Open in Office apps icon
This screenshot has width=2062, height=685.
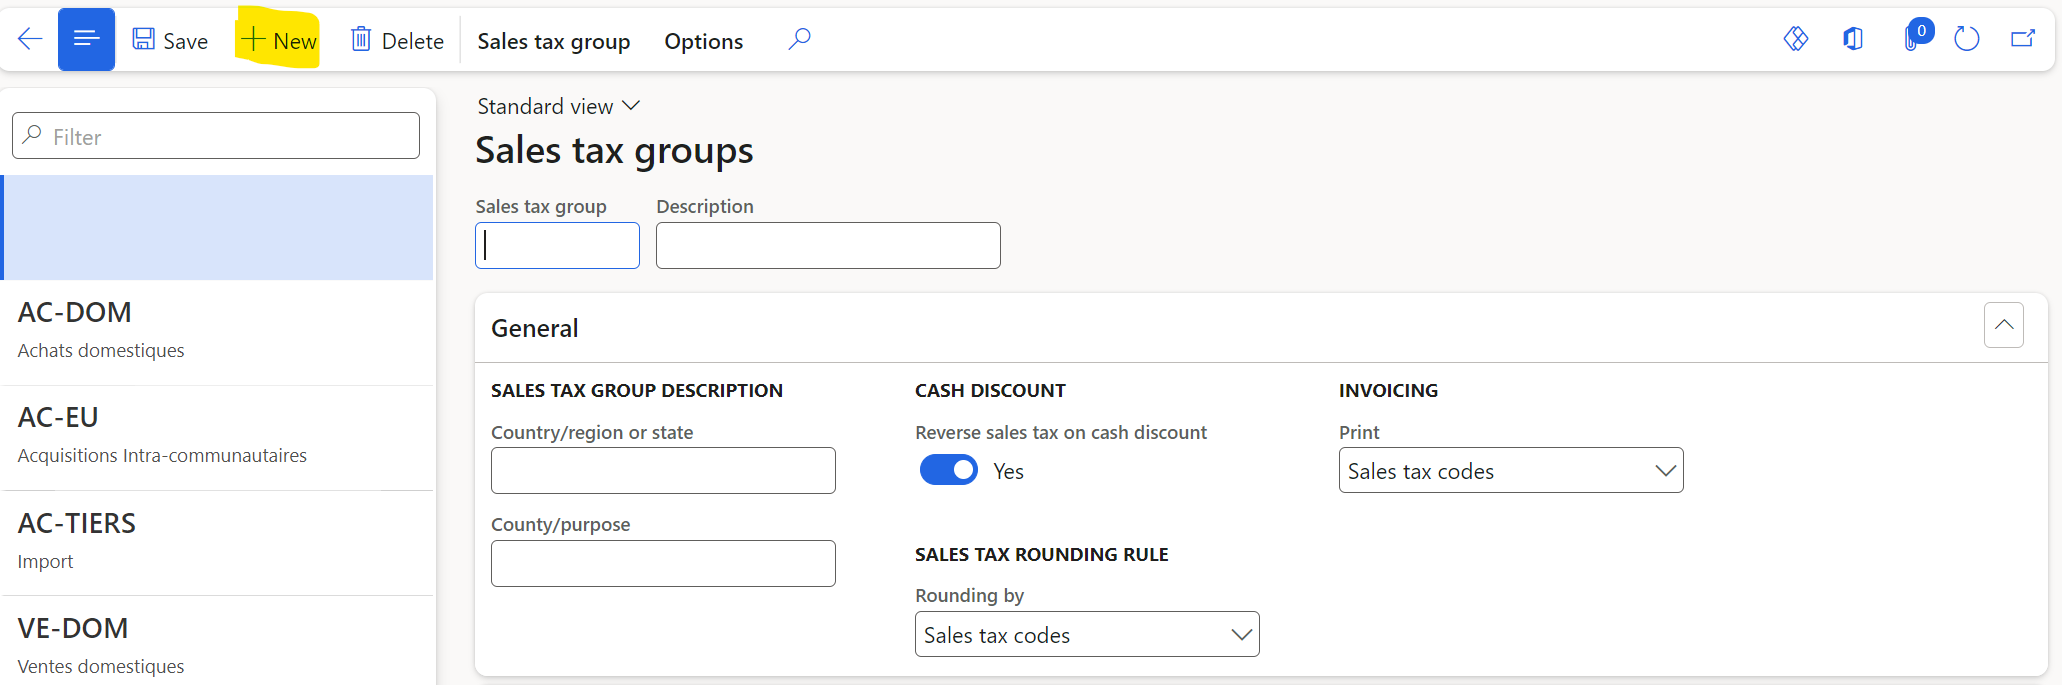[x=1853, y=39]
